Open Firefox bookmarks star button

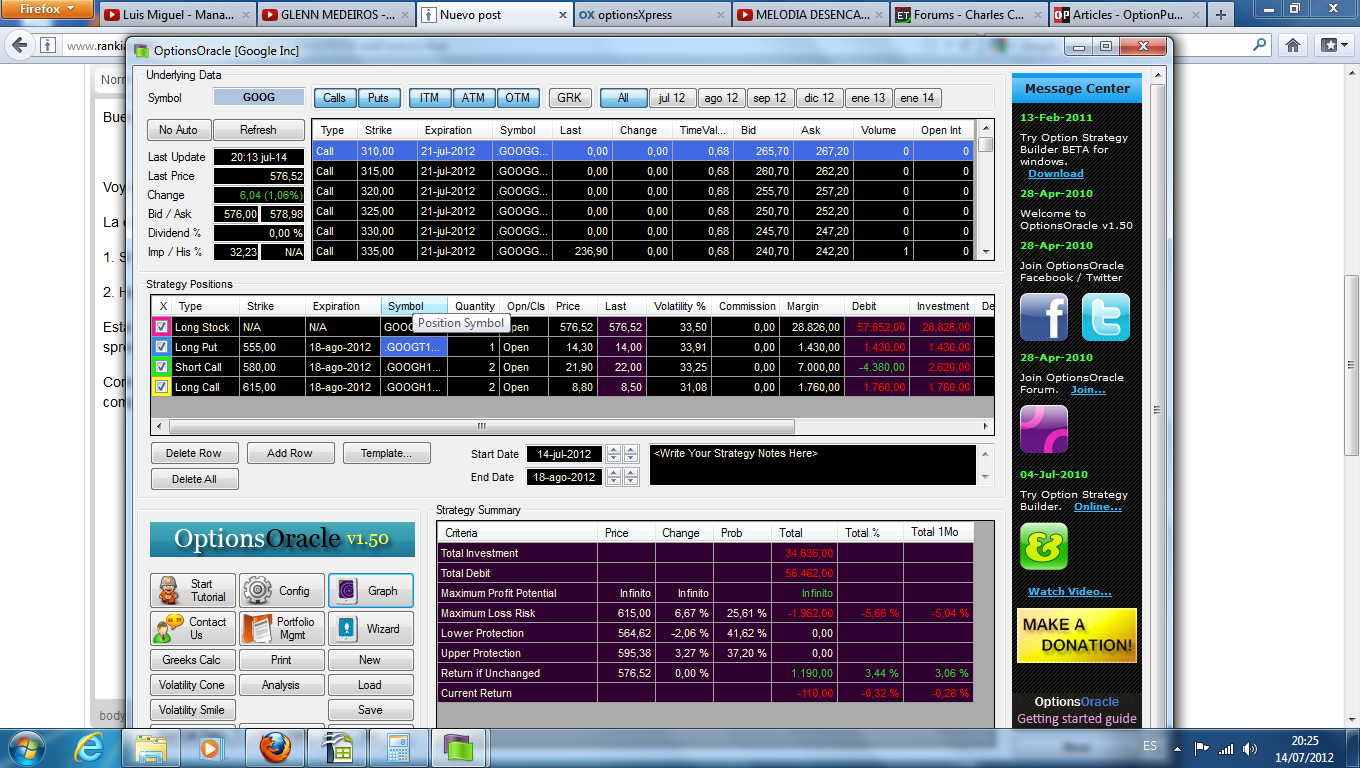tap(1332, 45)
